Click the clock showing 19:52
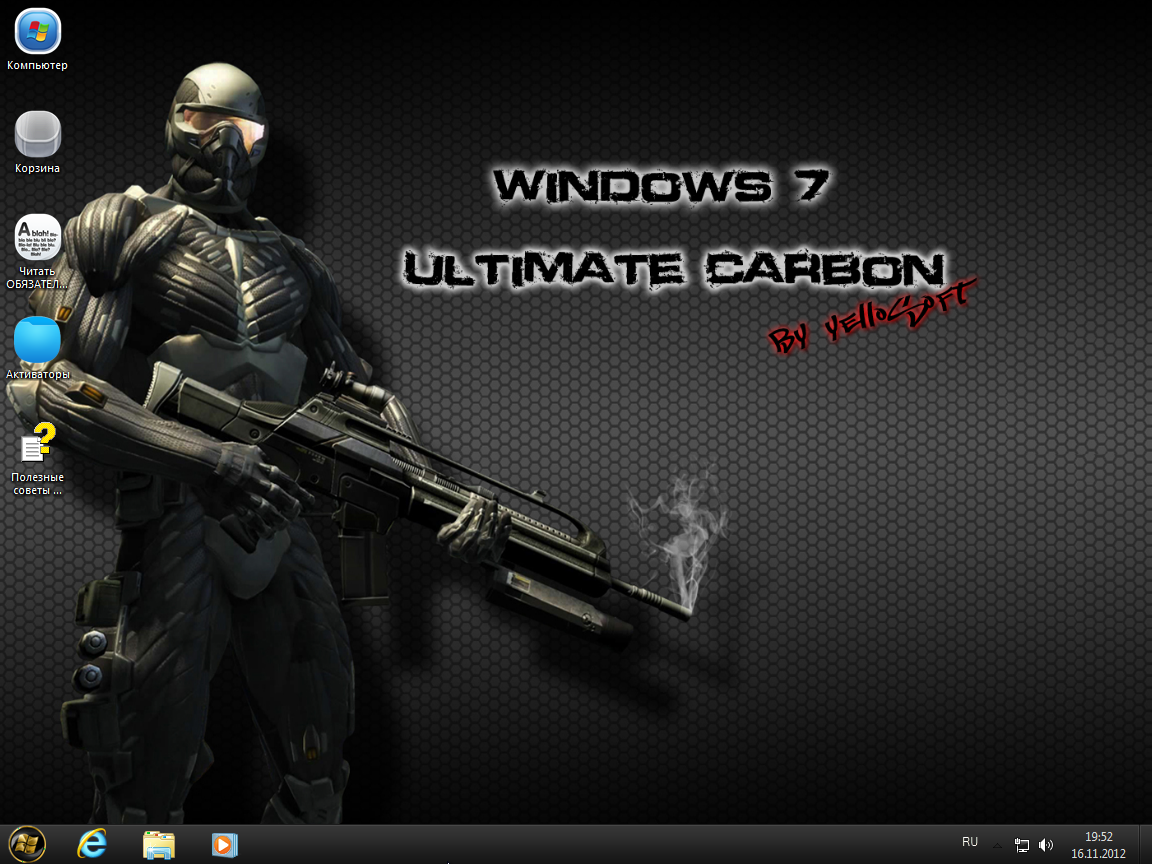The image size is (1152, 864). click(1099, 837)
